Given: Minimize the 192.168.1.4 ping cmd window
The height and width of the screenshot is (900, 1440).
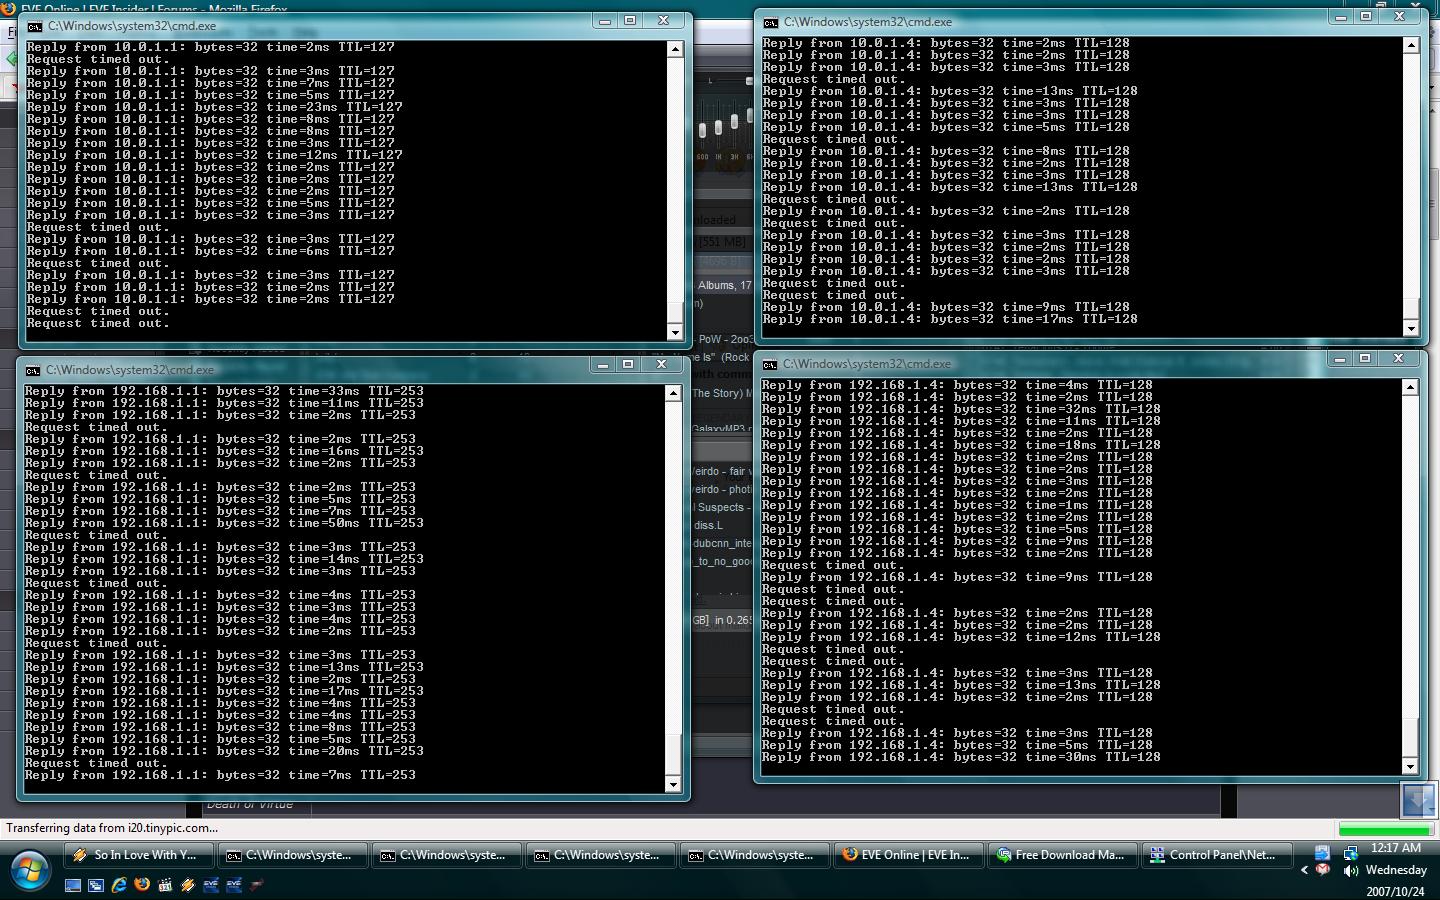Looking at the screenshot, I should [1339, 359].
